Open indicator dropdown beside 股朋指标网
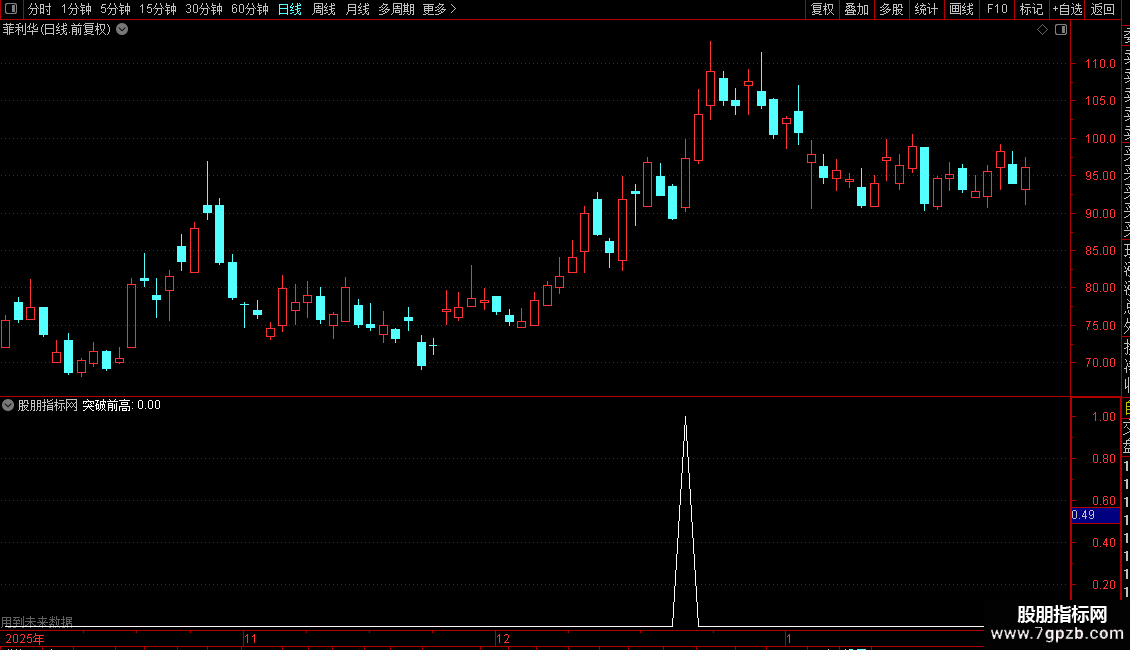Viewport: 1130px width, 650px height. [x=8, y=405]
